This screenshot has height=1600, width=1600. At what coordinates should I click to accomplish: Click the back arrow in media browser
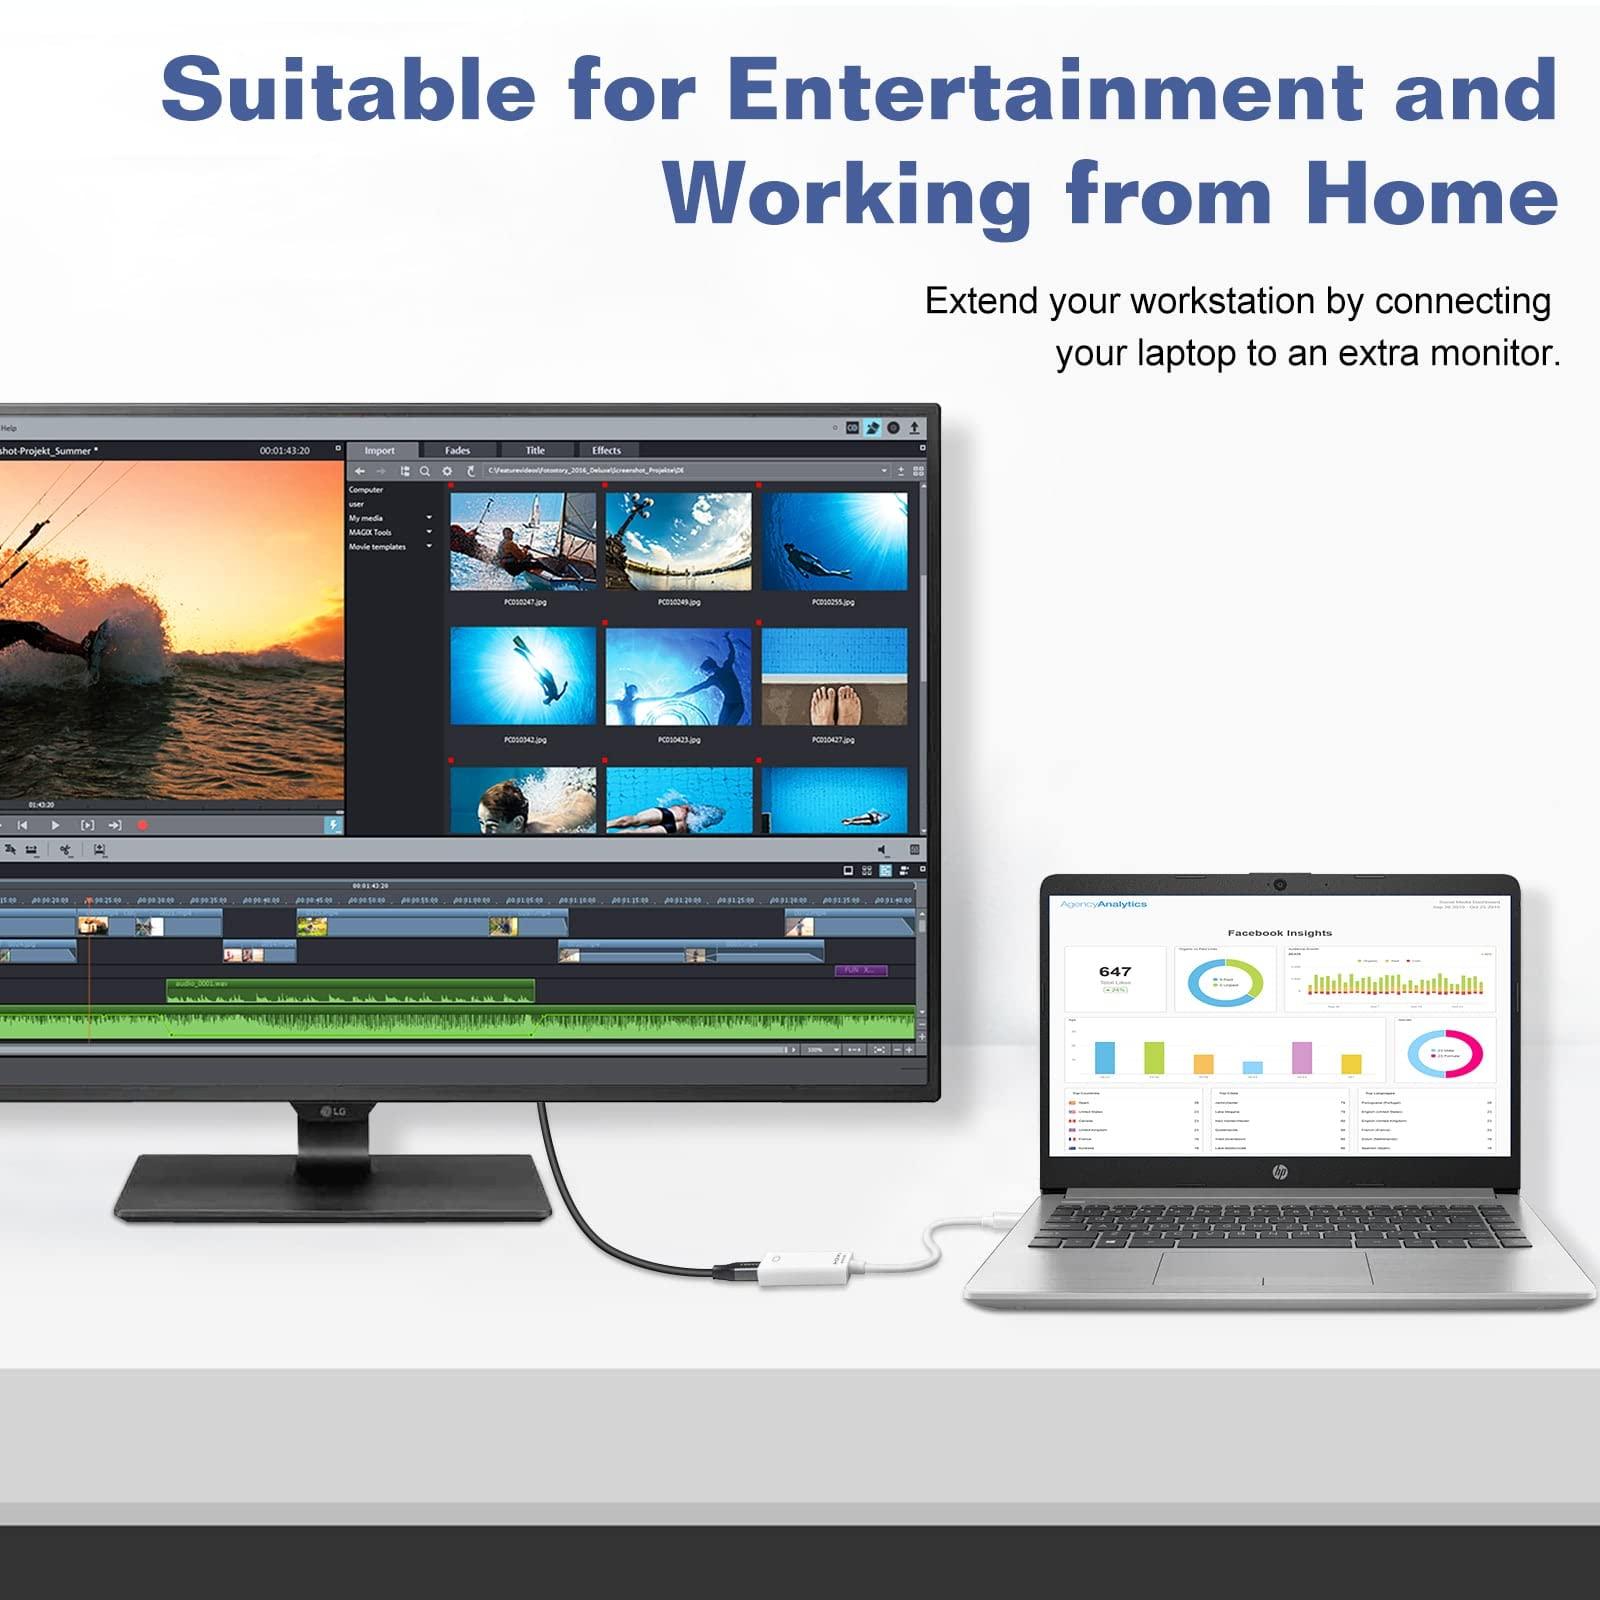(x=360, y=471)
